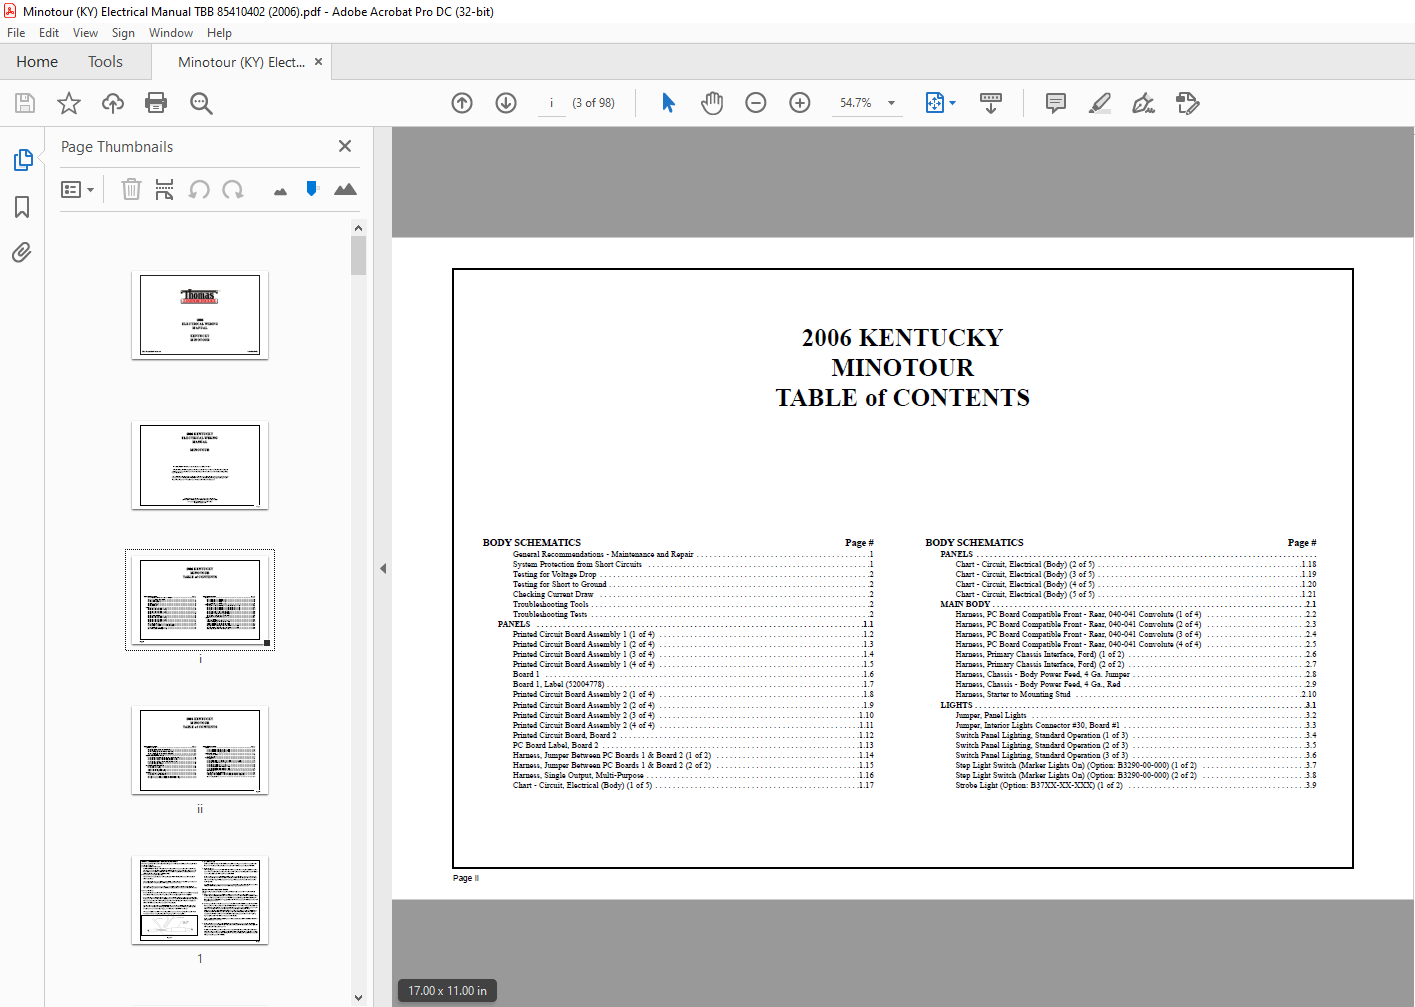Click the page number input field
Image resolution: width=1415 pixels, height=1007 pixels.
(551, 103)
